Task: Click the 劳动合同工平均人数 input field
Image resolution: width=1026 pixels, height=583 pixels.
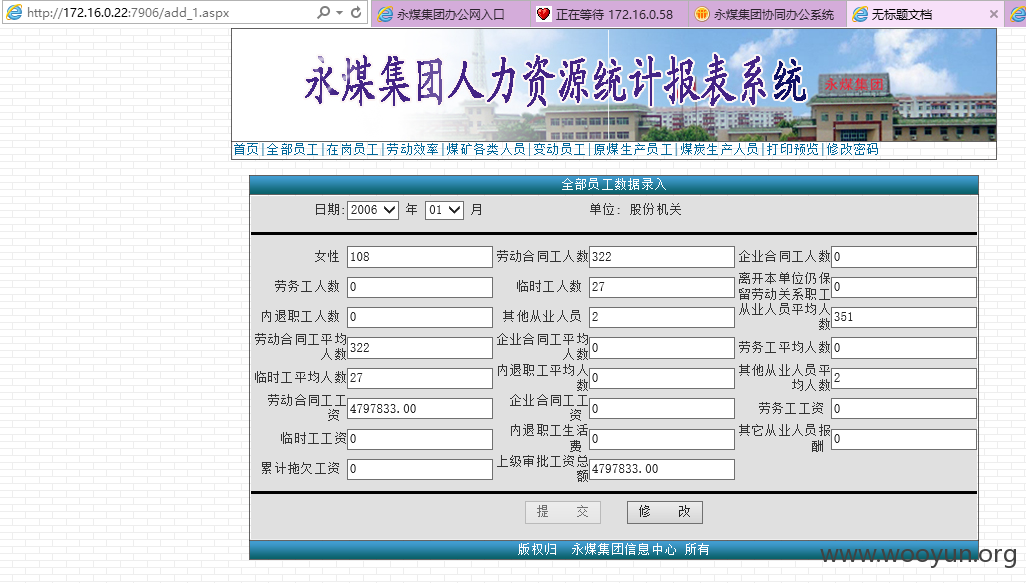Action: tap(419, 347)
